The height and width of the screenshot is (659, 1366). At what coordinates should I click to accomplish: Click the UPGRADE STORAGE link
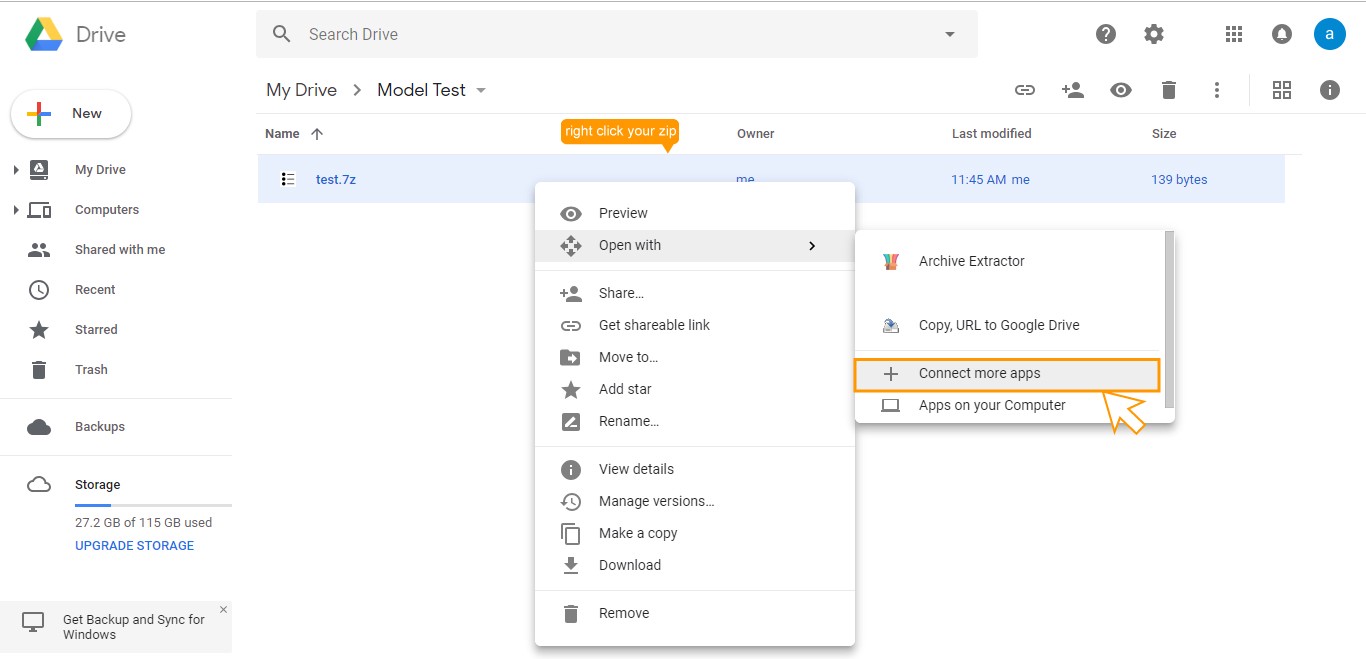click(134, 546)
